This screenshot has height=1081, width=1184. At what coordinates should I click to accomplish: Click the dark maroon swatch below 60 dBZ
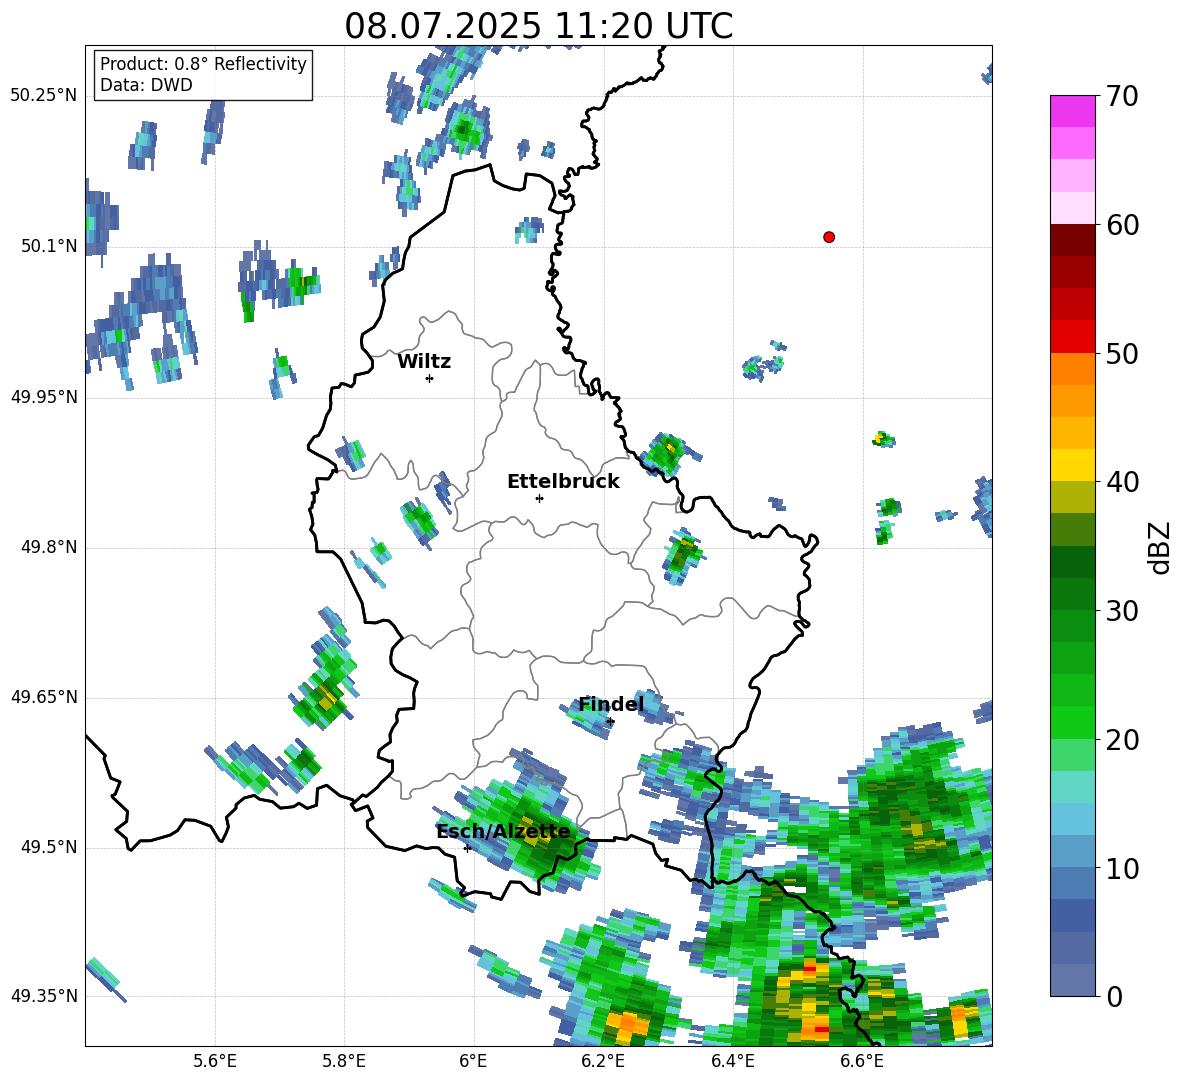1072,240
